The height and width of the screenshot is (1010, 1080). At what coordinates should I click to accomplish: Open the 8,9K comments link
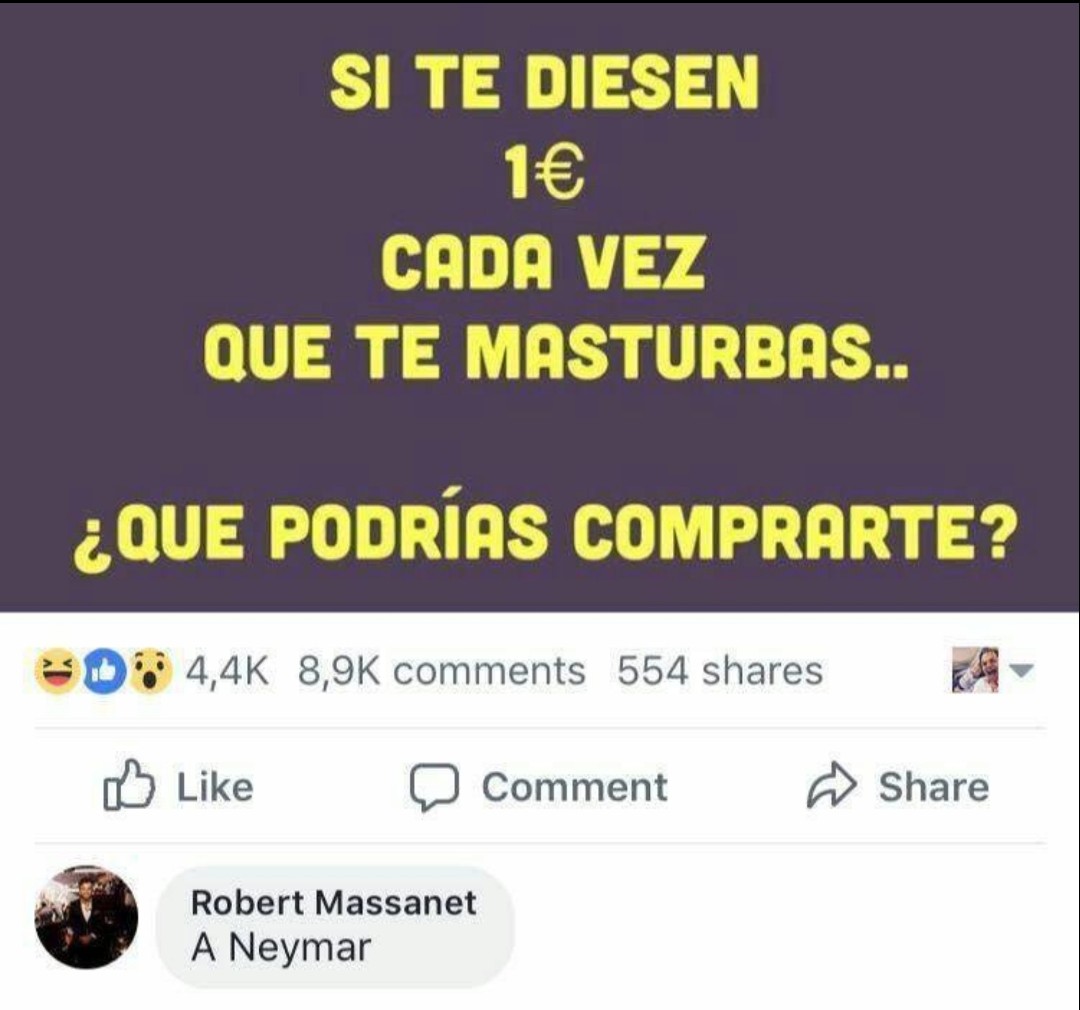click(442, 670)
